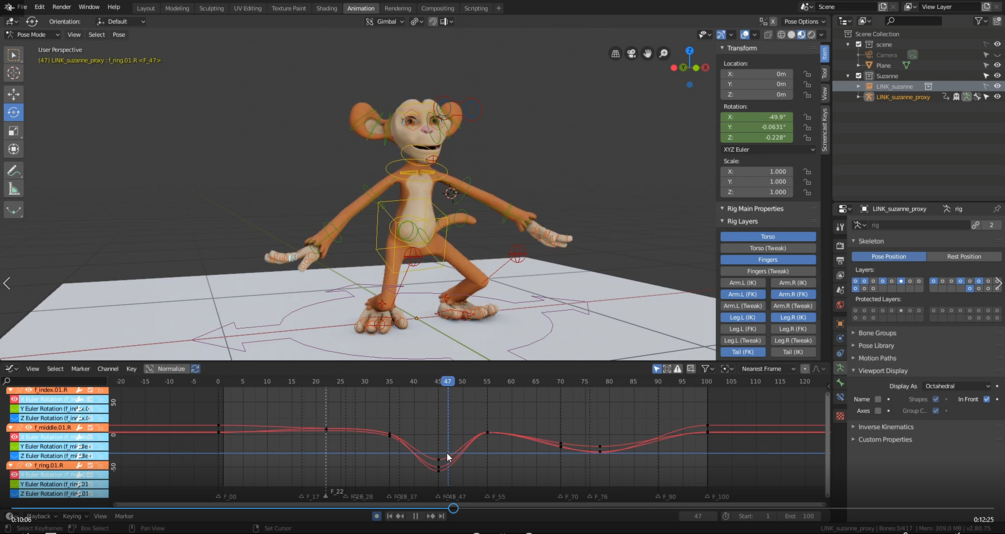
Task: Toggle the Arm.L (IK) rig layer button
Action: [743, 283]
